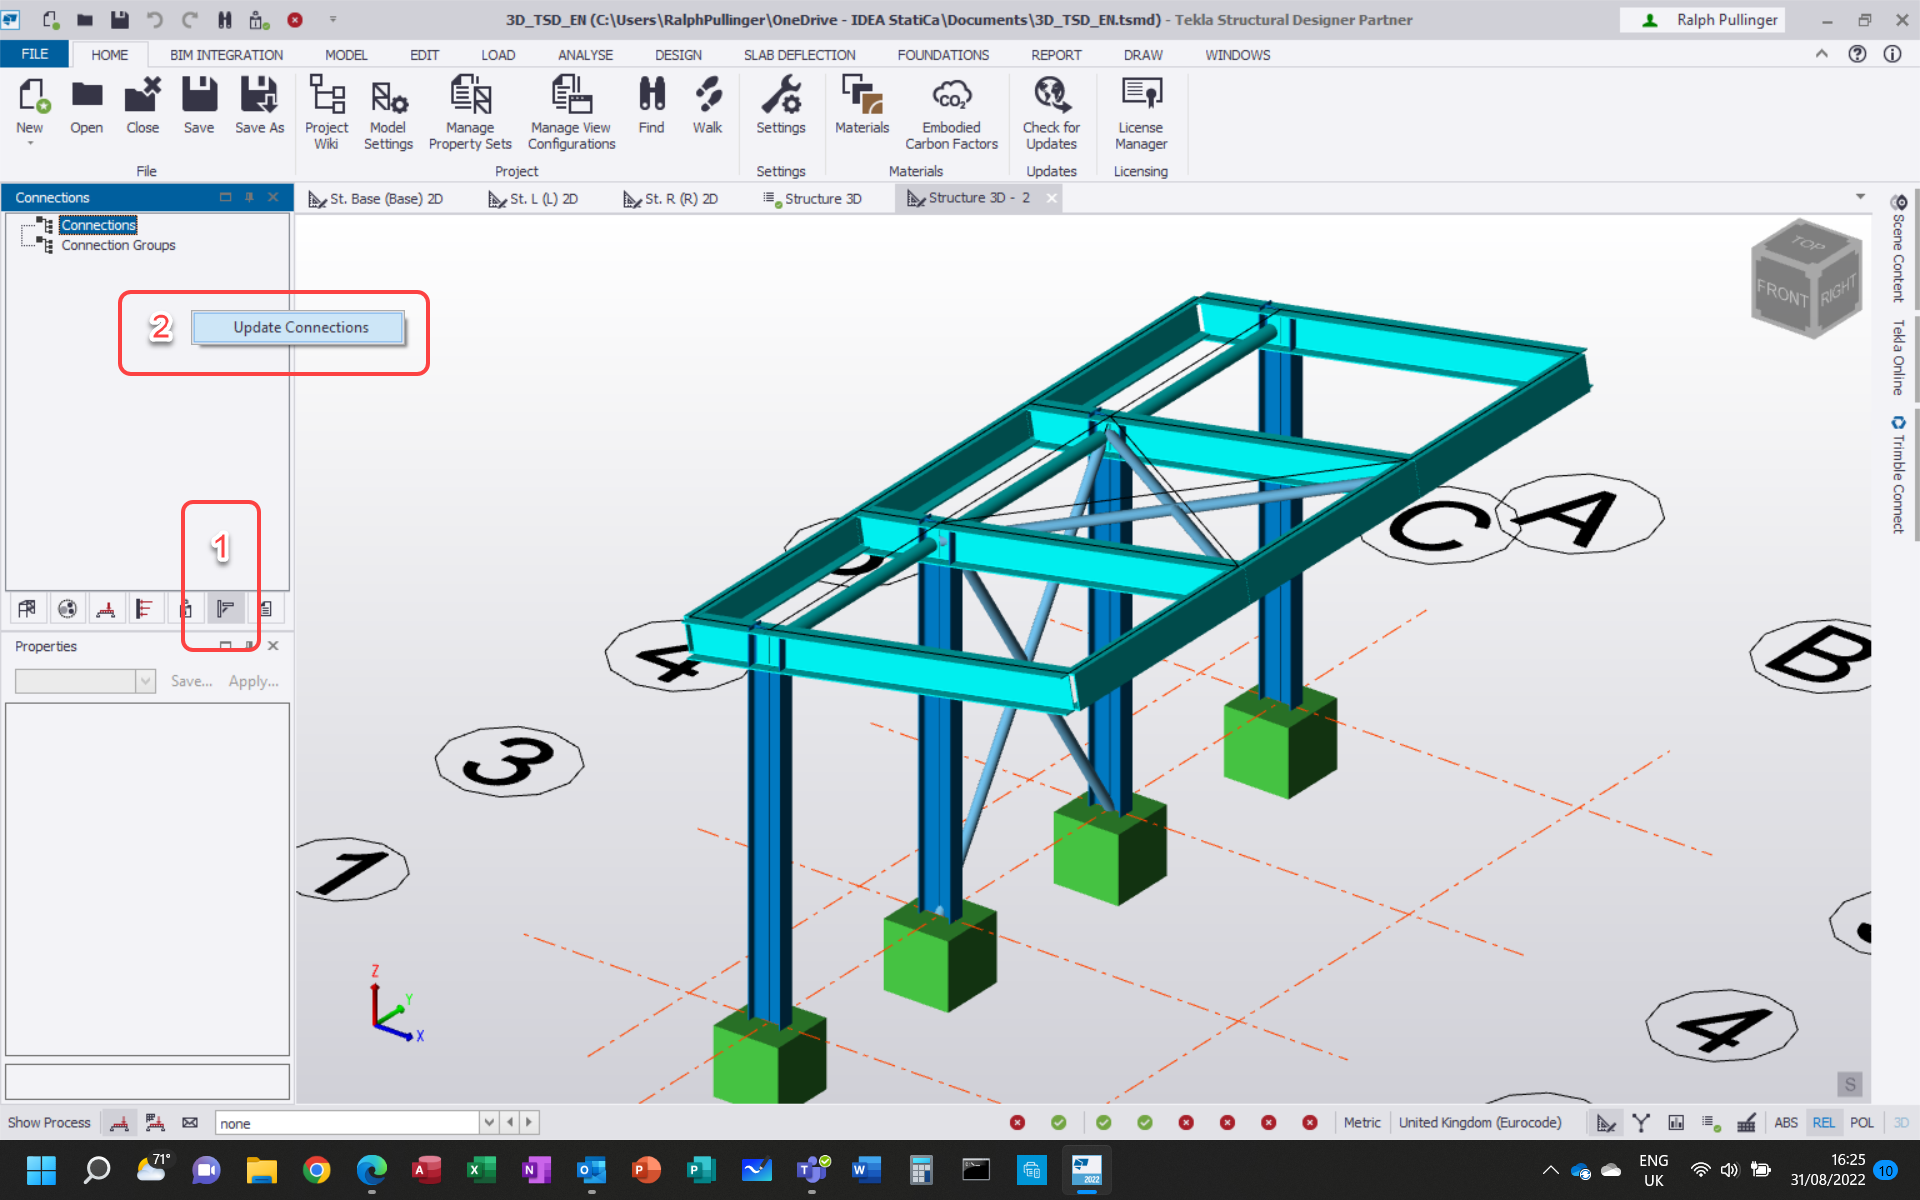Open the Structure 3D view tab
Image resolution: width=1920 pixels, height=1200 pixels.
[x=821, y=199]
